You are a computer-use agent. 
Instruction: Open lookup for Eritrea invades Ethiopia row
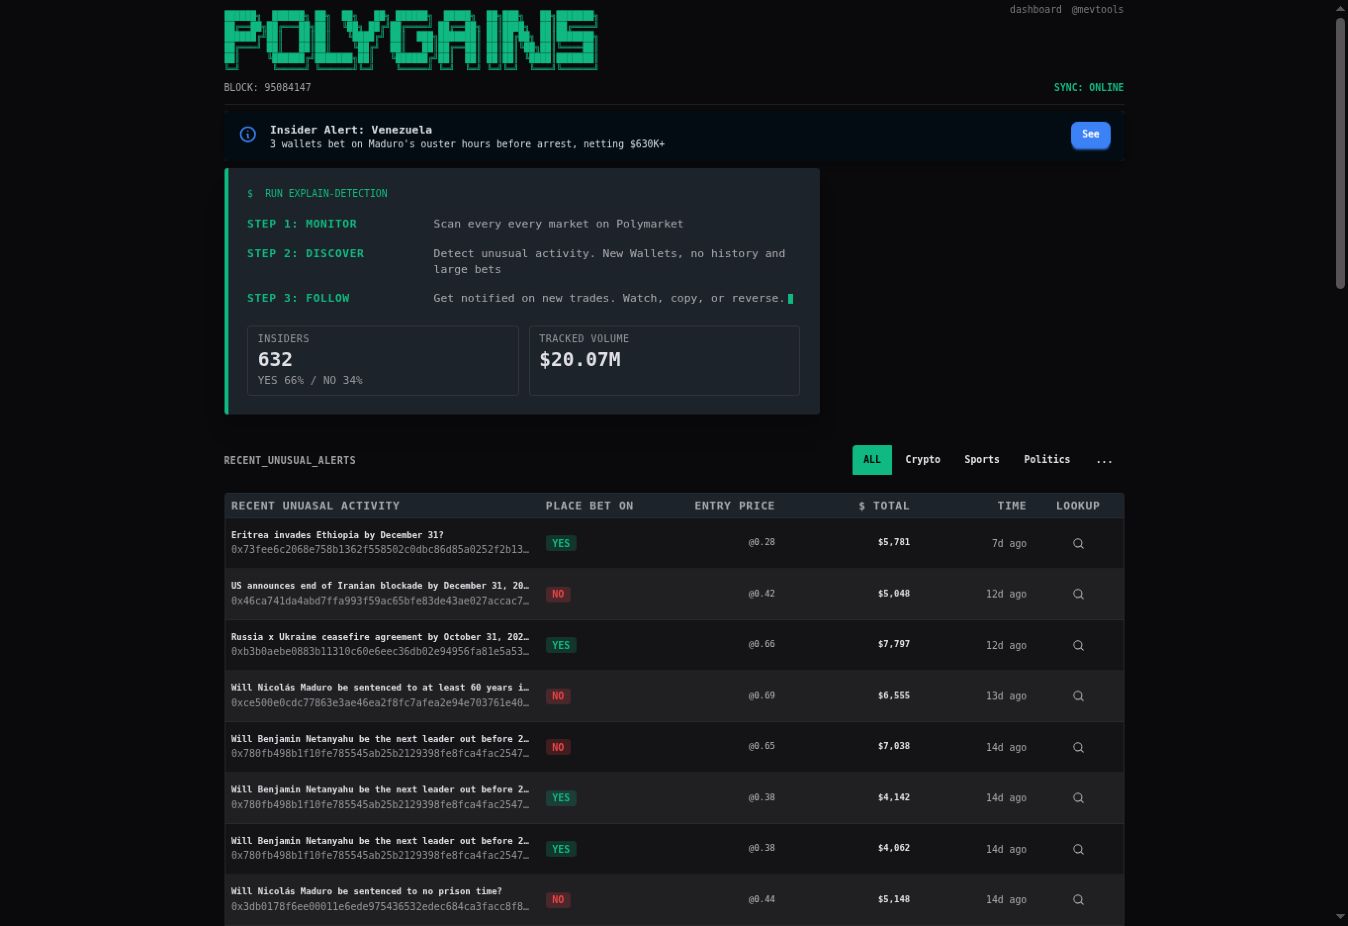click(x=1078, y=543)
